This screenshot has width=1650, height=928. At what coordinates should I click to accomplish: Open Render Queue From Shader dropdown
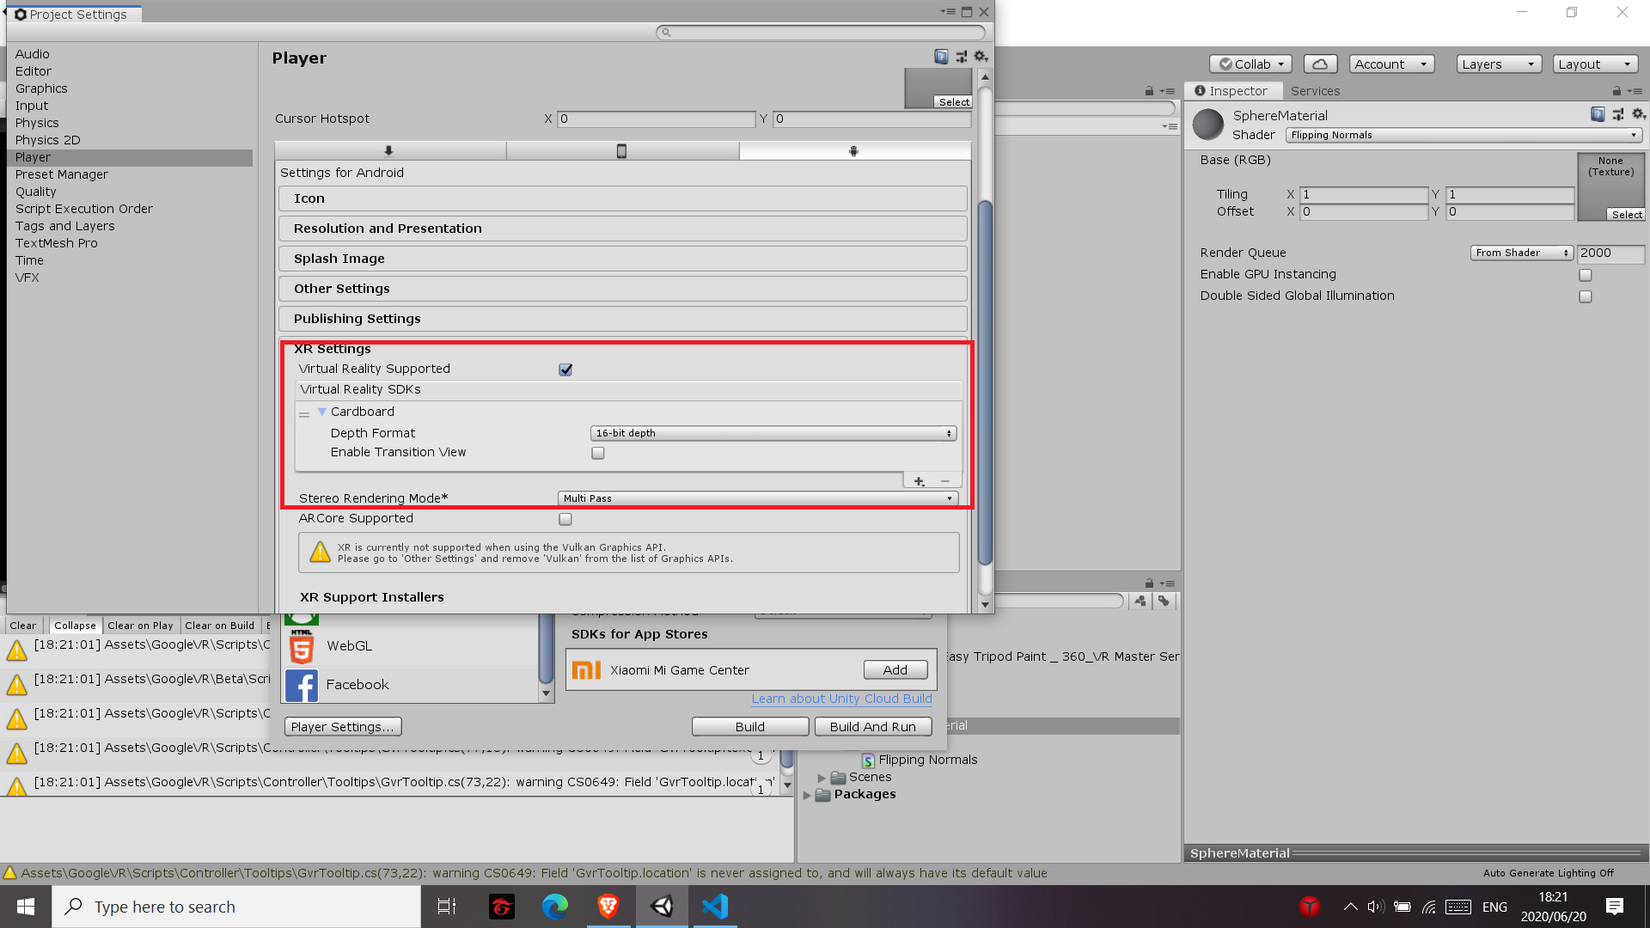point(1521,253)
